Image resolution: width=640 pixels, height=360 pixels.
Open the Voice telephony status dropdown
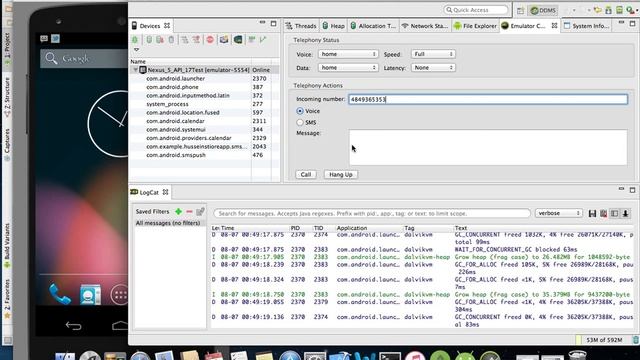pos(348,54)
